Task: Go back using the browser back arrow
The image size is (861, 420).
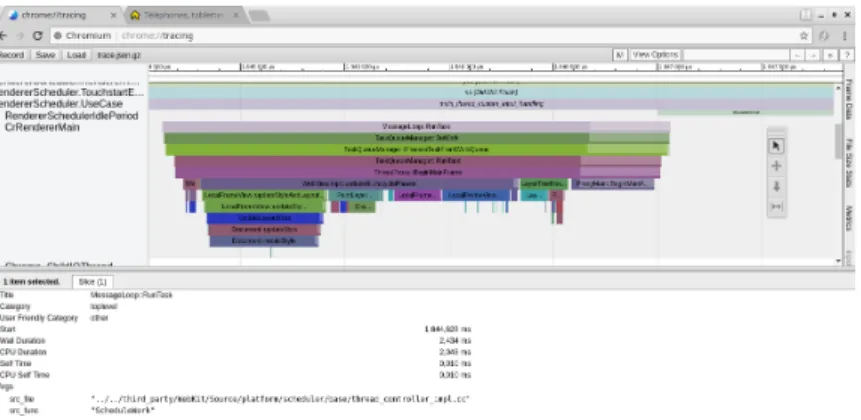Action: coord(3,36)
